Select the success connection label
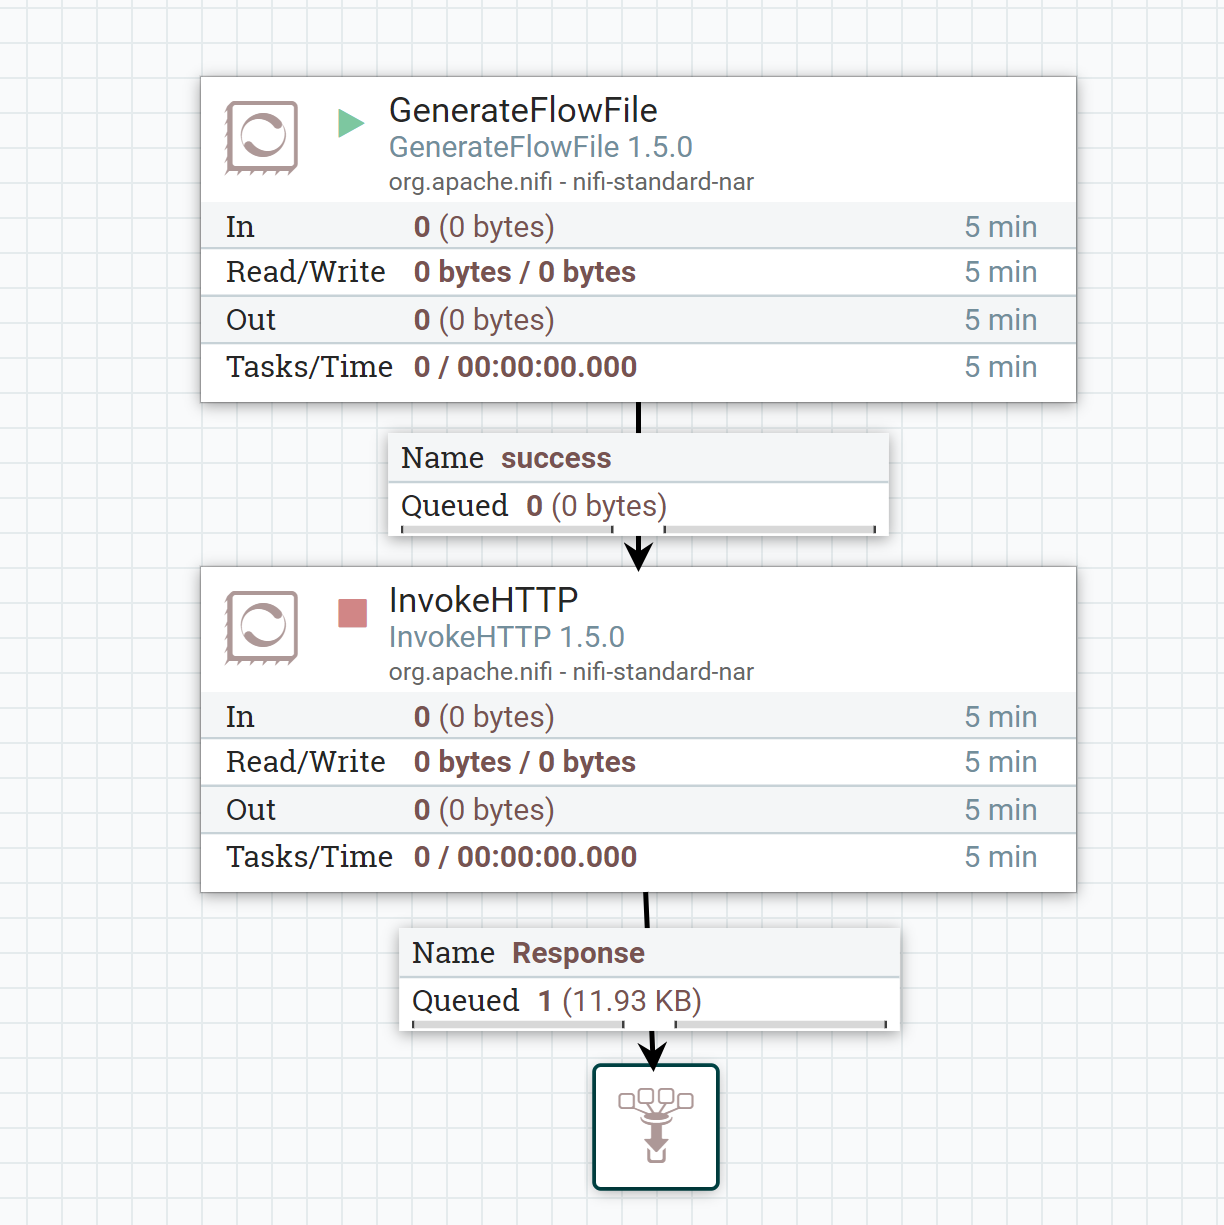1224x1225 pixels. pyautogui.click(x=556, y=457)
